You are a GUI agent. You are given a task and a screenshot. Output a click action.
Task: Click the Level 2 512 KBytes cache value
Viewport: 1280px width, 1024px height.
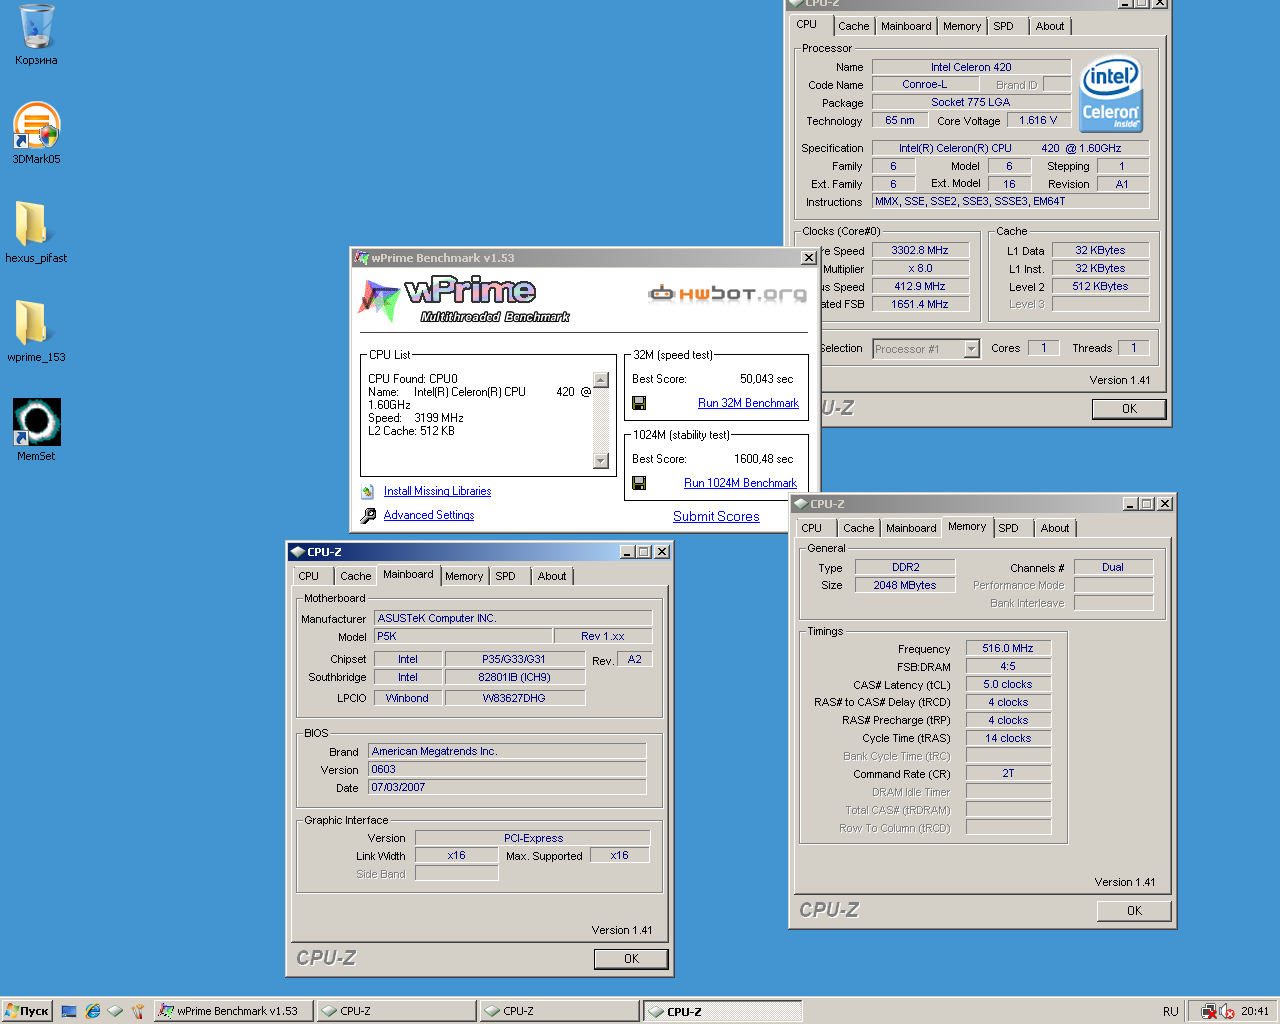(1100, 286)
